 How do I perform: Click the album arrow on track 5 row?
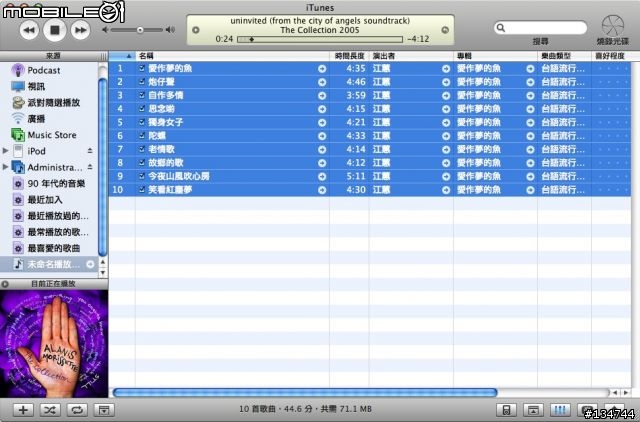click(x=530, y=122)
